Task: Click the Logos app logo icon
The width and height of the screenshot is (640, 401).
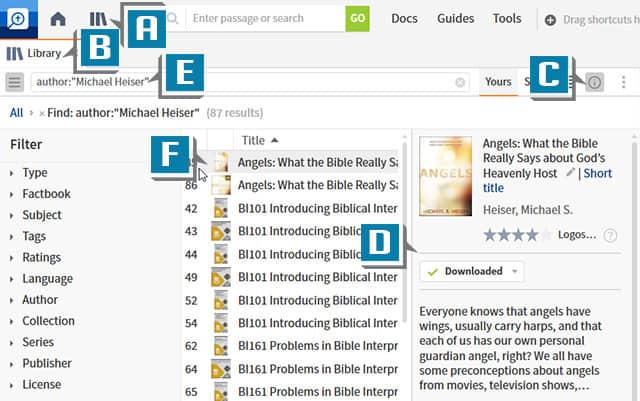Action: [x=18, y=18]
